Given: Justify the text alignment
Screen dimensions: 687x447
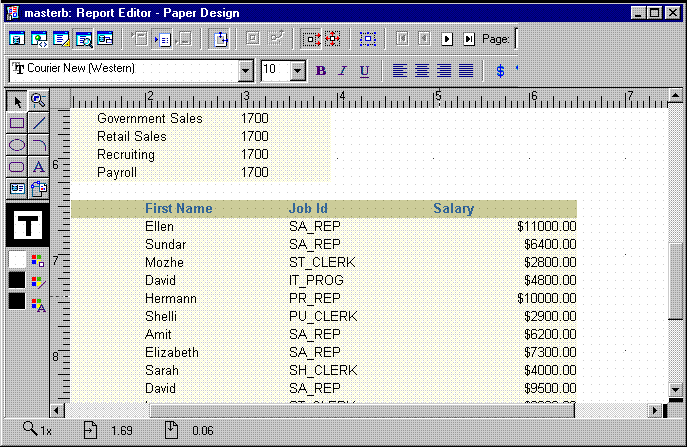Looking at the screenshot, I should [466, 71].
